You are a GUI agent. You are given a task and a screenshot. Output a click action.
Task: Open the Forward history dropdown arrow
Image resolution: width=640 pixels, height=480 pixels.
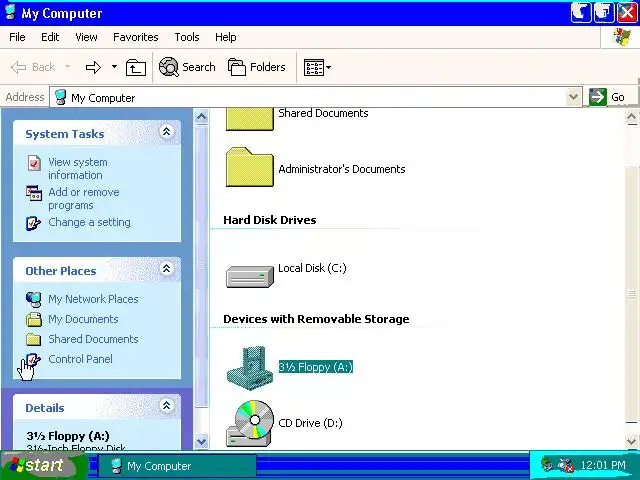114,67
